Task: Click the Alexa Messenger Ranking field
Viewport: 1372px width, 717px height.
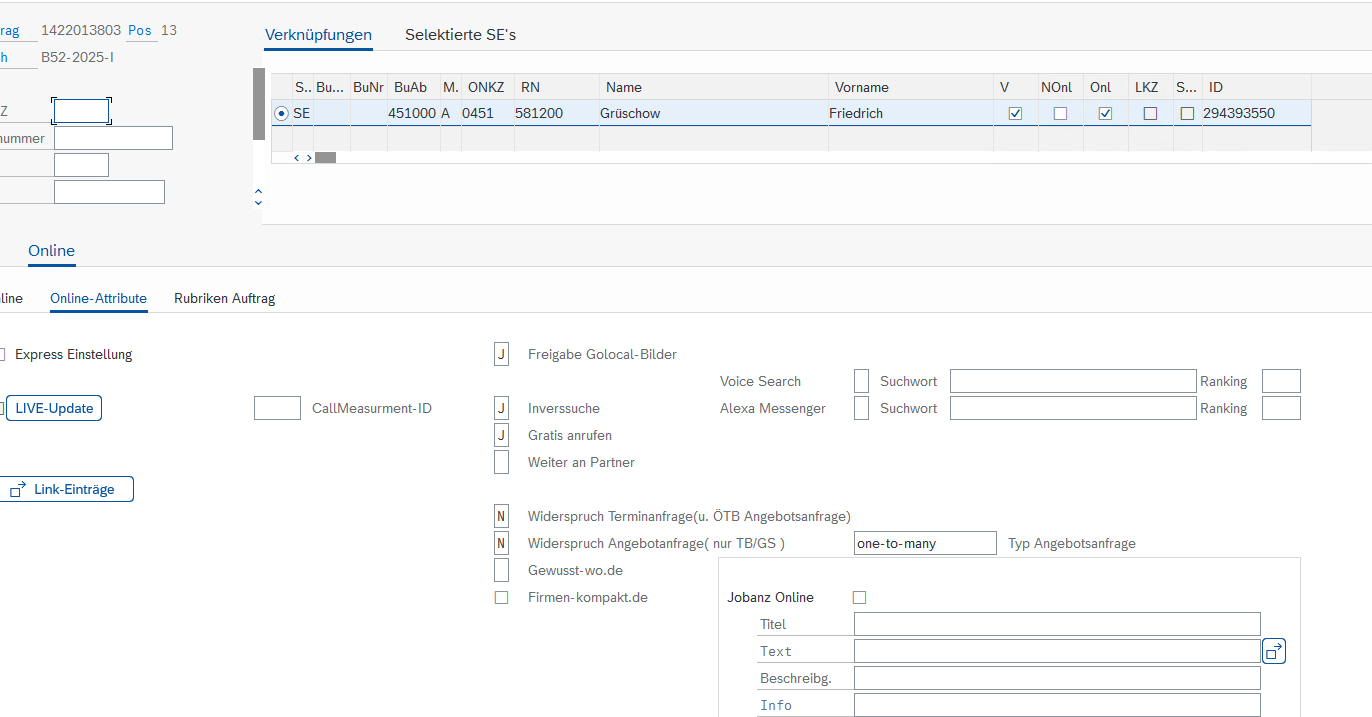Action: tap(1281, 408)
